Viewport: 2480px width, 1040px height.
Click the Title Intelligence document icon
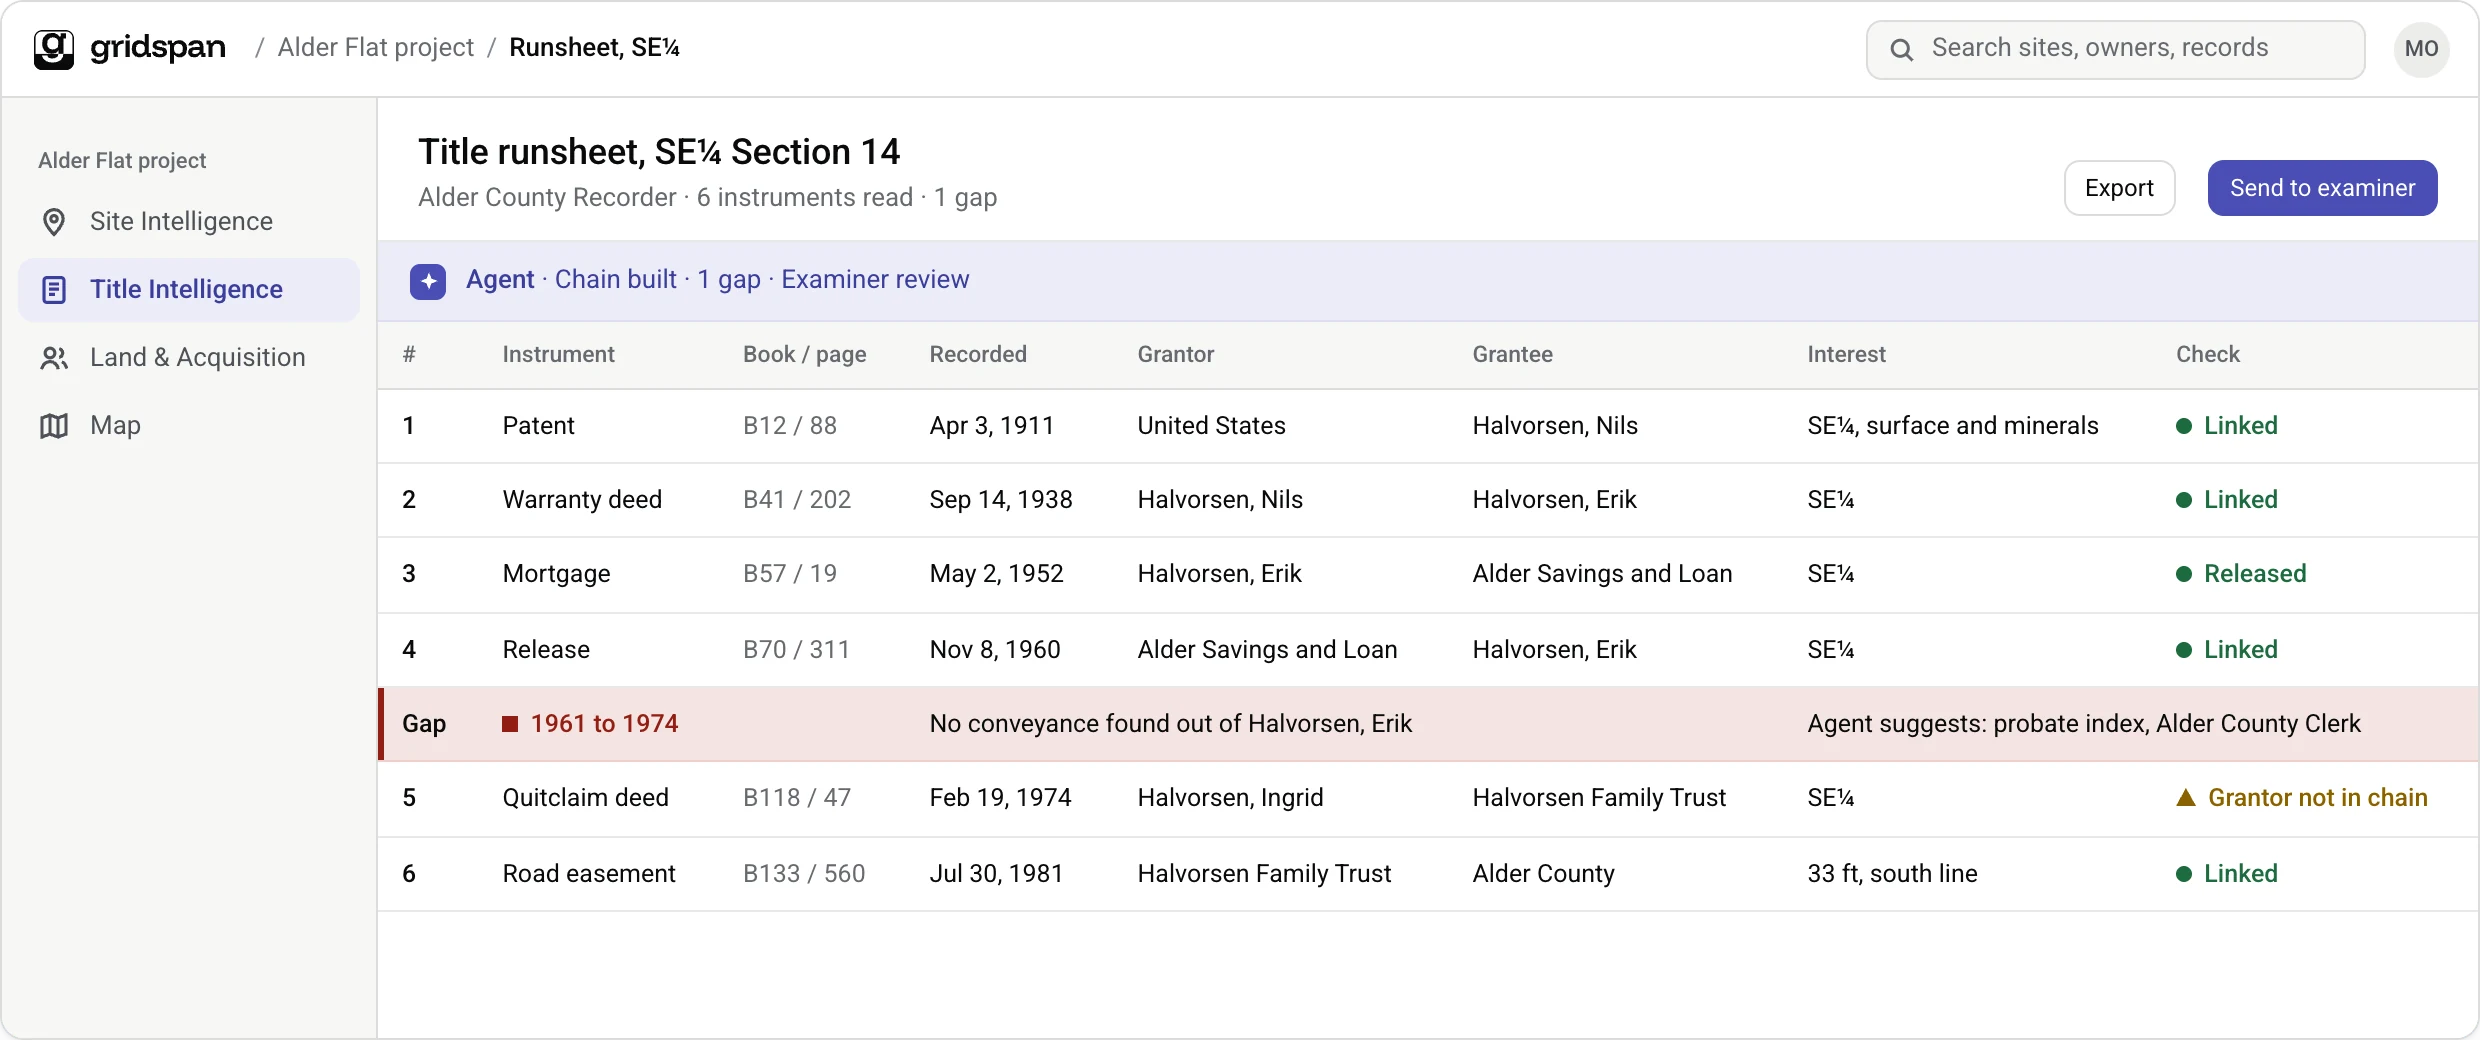point(54,289)
